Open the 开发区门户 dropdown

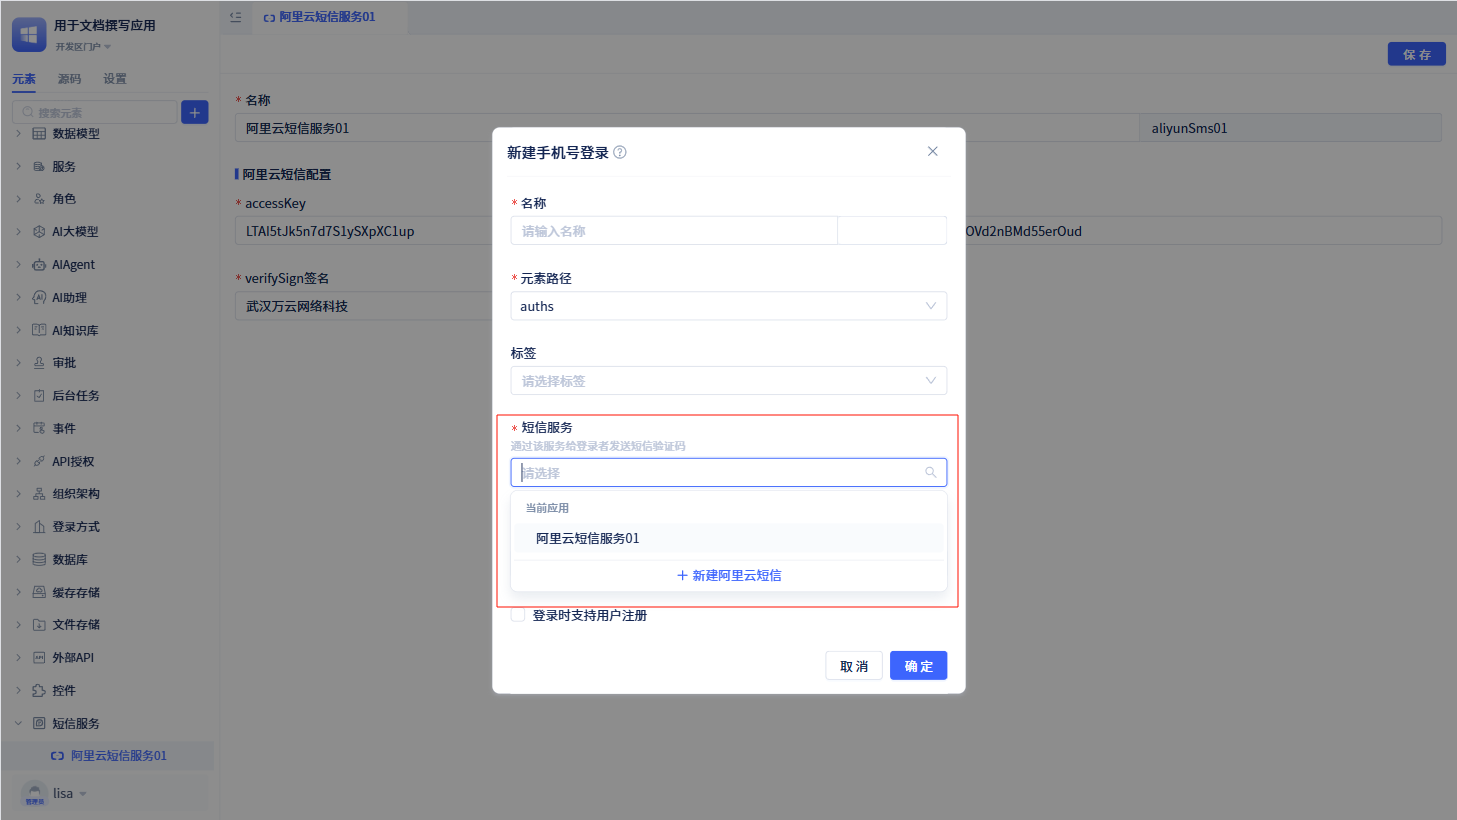click(x=83, y=47)
